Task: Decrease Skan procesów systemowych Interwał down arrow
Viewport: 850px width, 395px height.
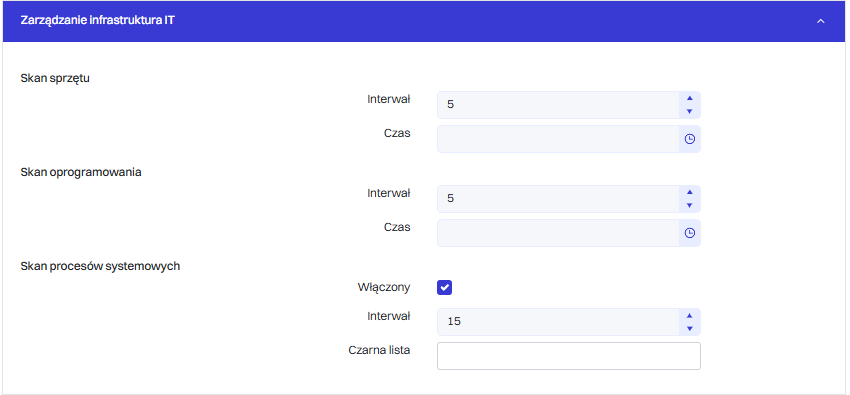Action: point(690,328)
